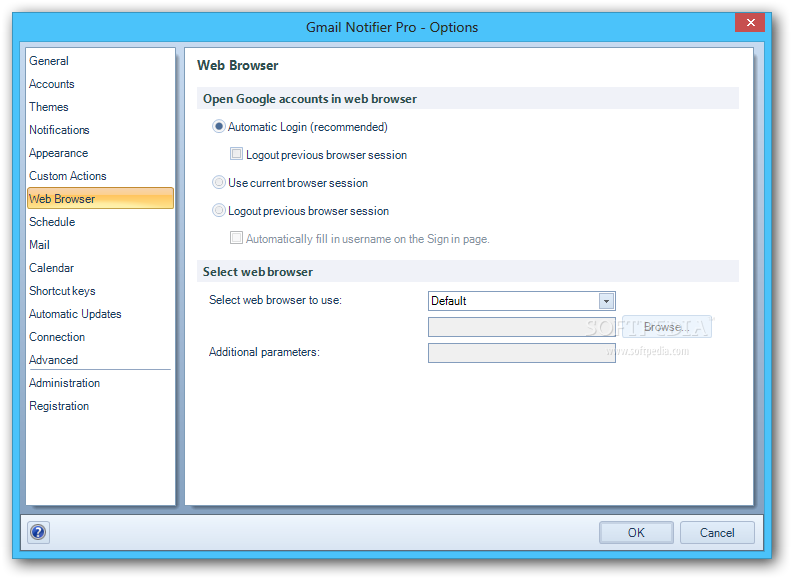Open Notifications settings
Screen dimensions: 792x579
tap(59, 130)
